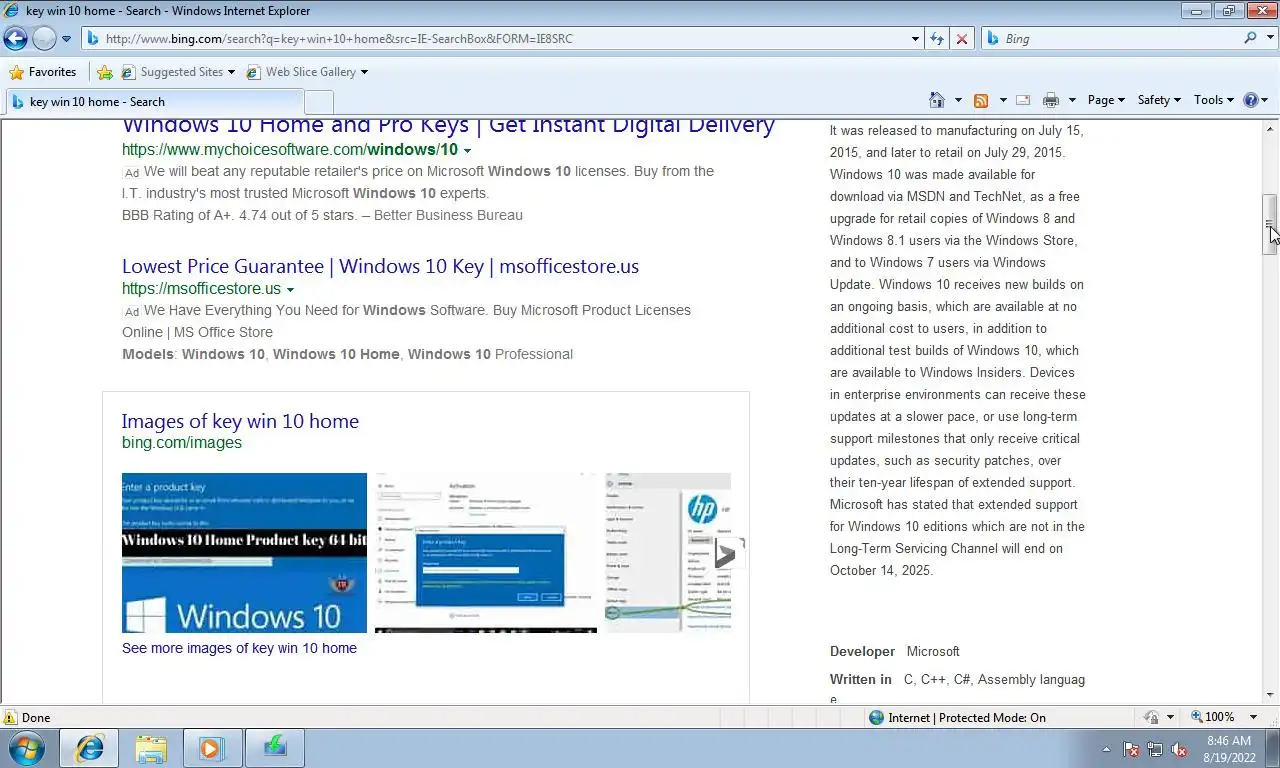Screen dimensions: 1280x768
Task: Click the Help question mark icon
Action: [x=1250, y=100]
